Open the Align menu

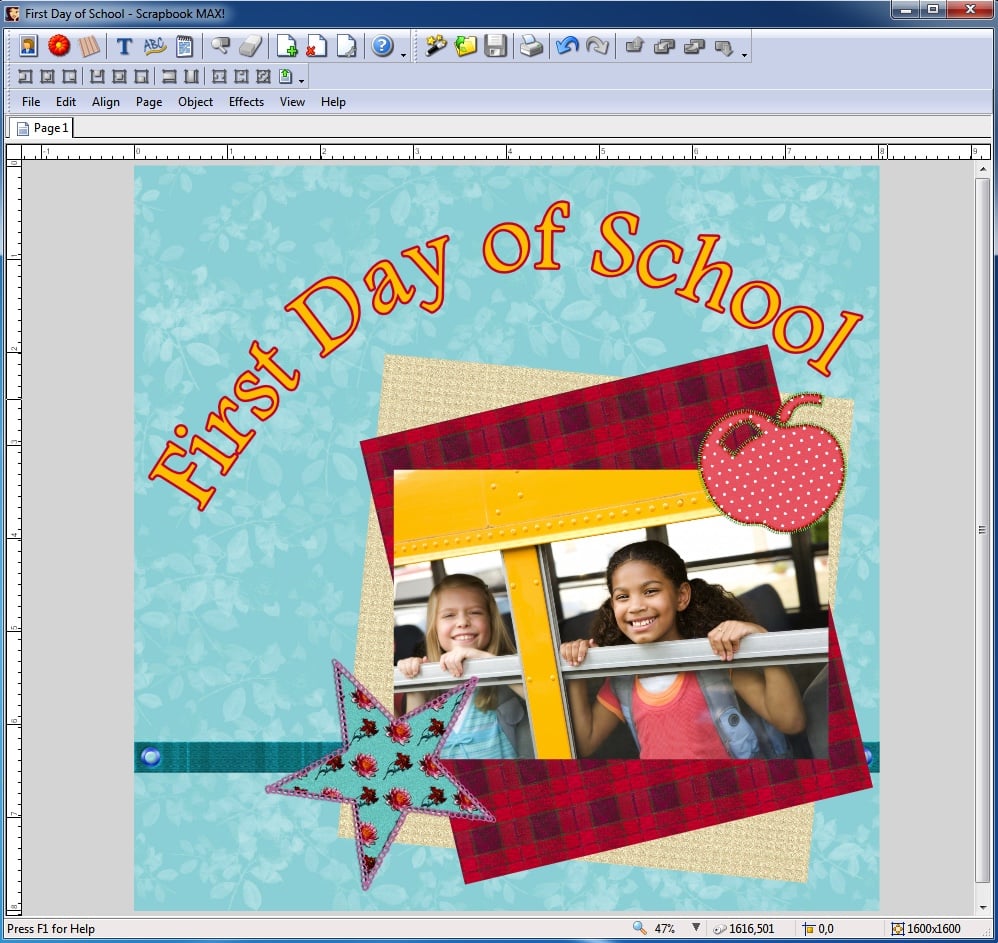(106, 102)
